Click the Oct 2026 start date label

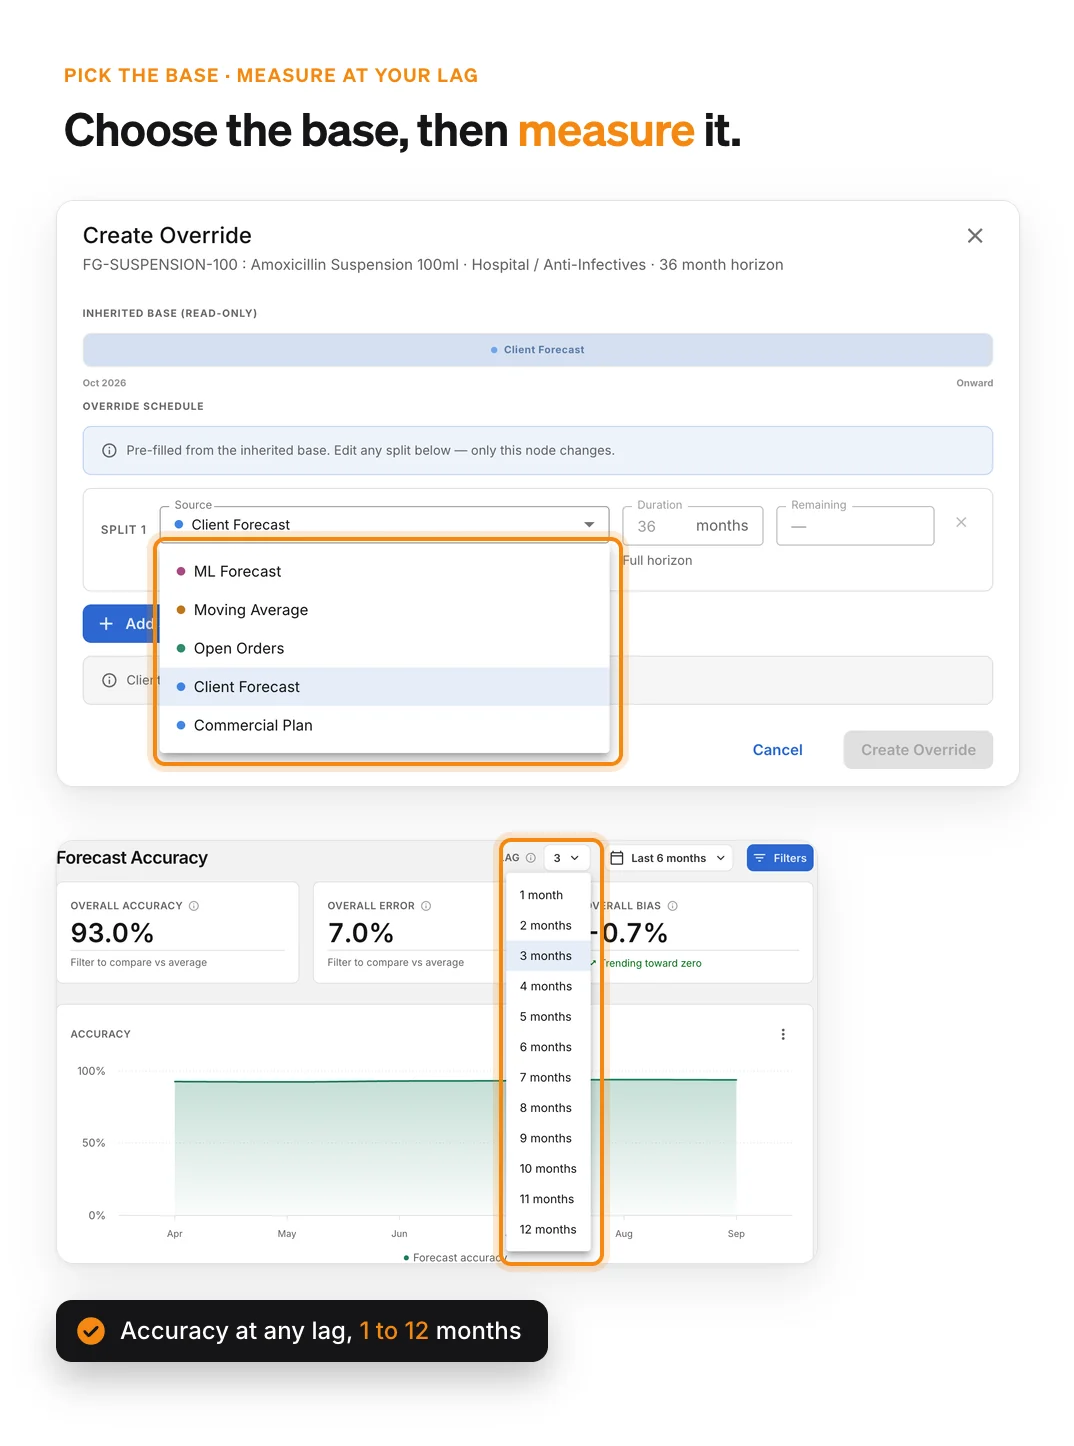(104, 383)
